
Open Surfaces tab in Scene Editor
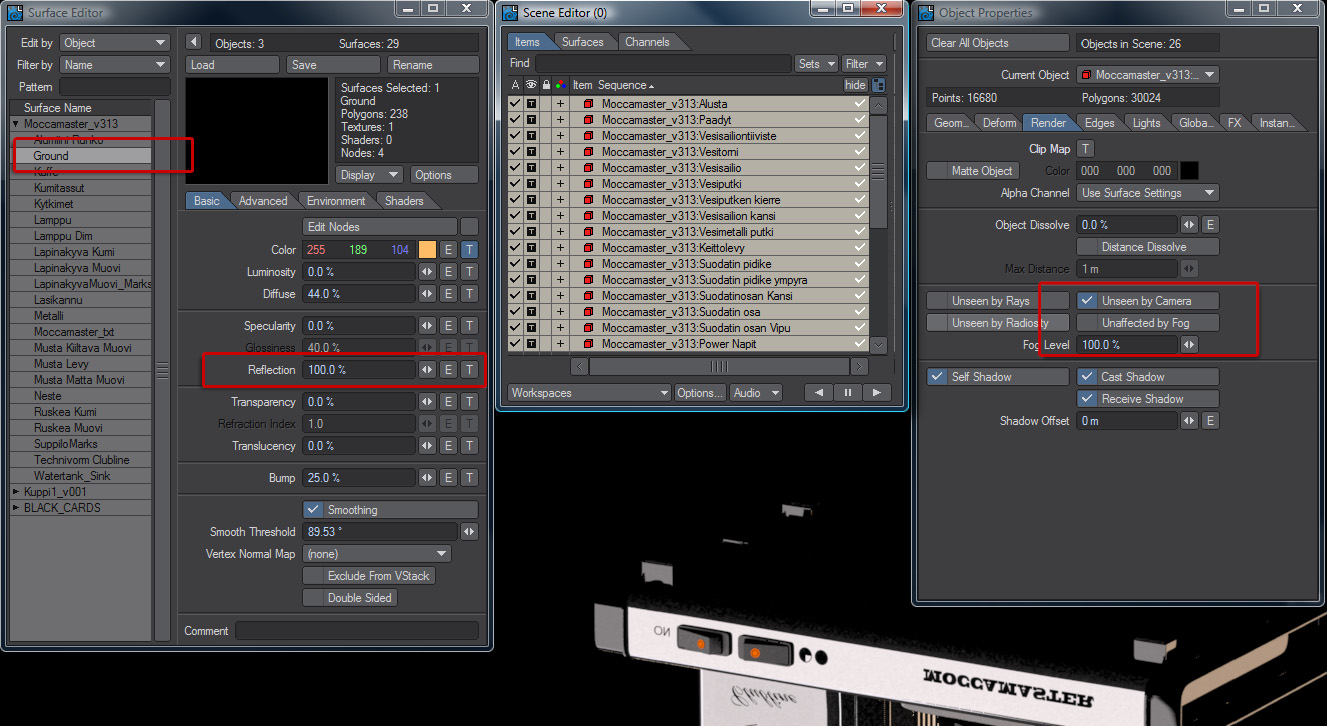click(x=582, y=42)
